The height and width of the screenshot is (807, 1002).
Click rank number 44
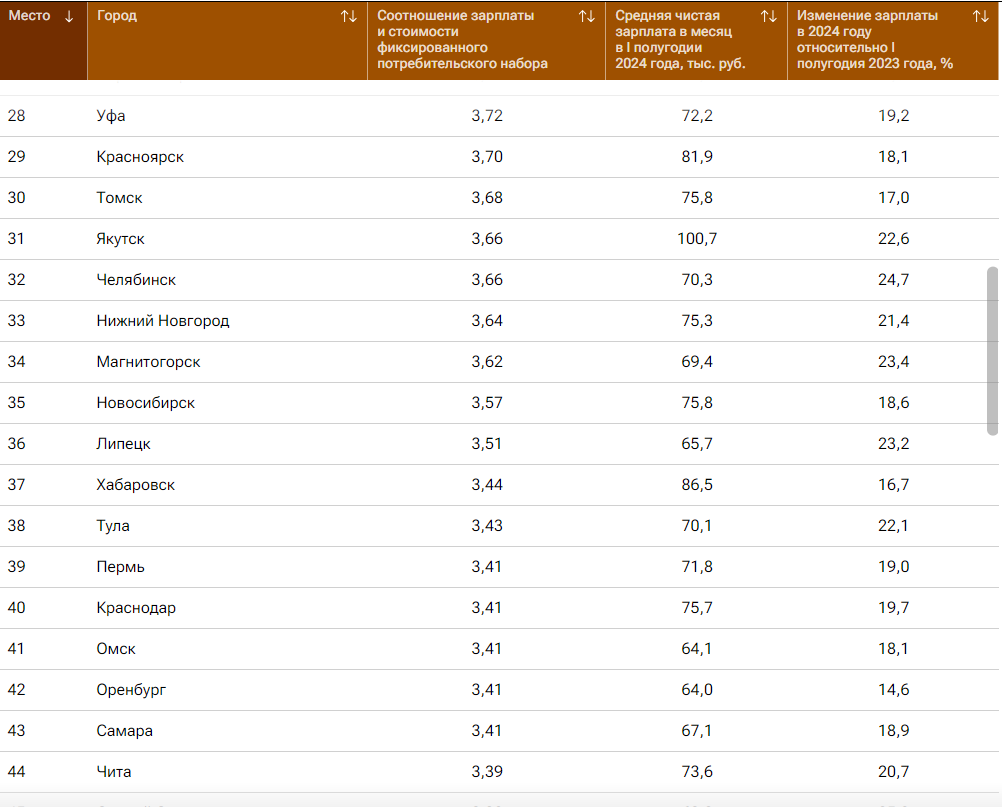pos(17,771)
